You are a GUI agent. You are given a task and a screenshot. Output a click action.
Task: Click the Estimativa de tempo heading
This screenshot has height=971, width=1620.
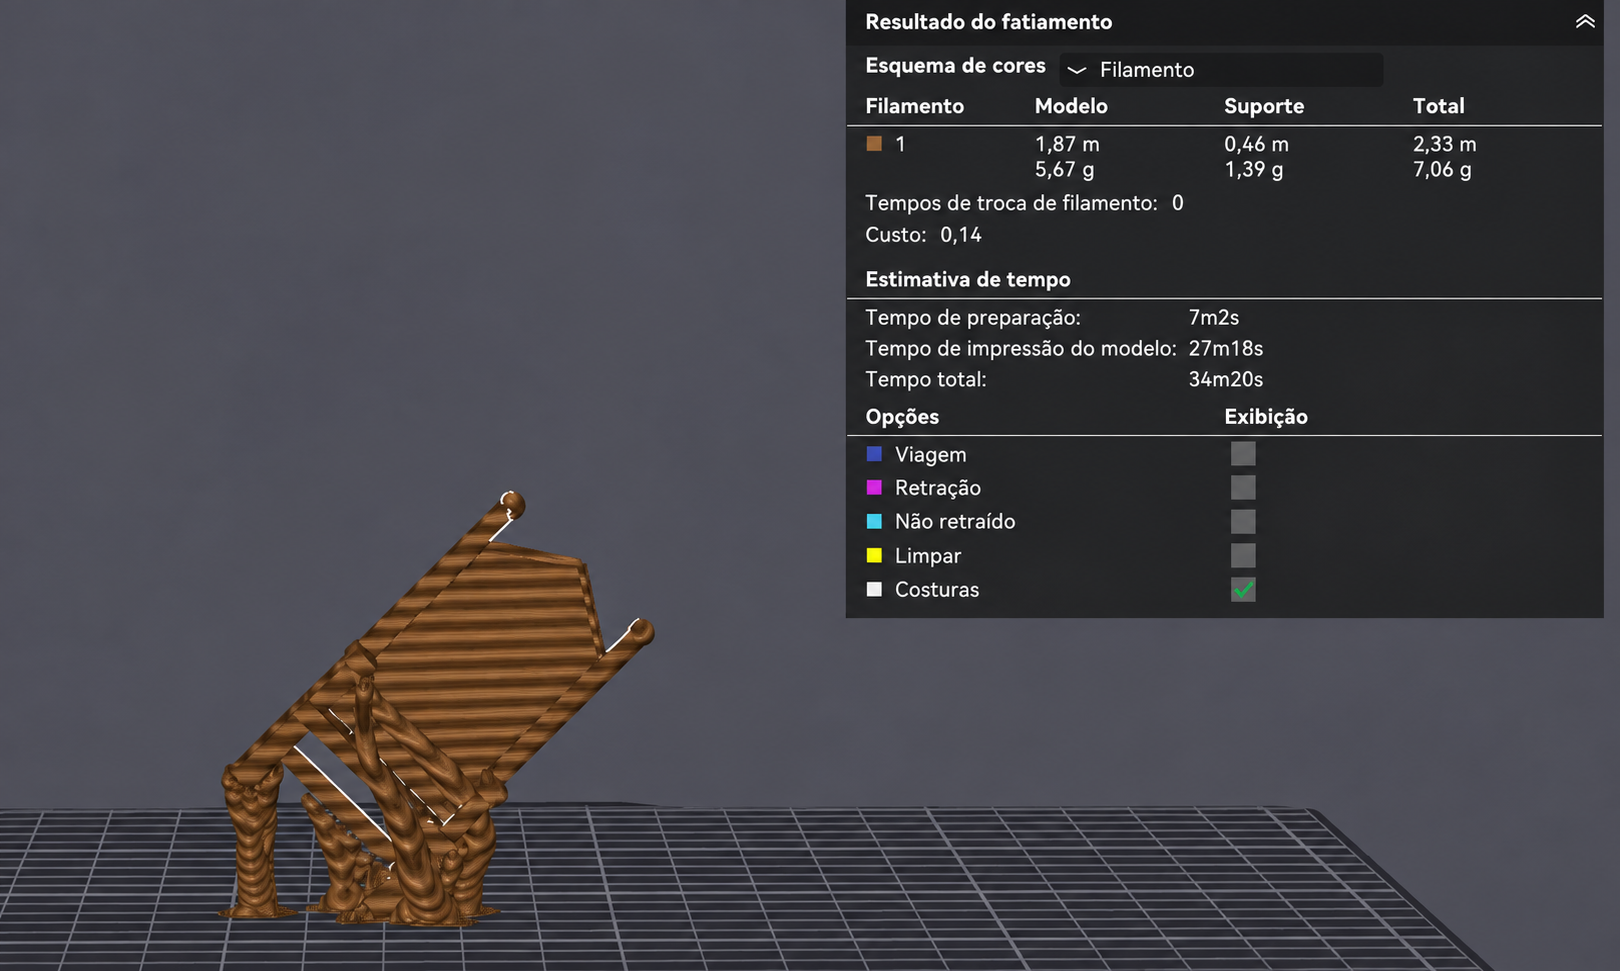(x=968, y=280)
